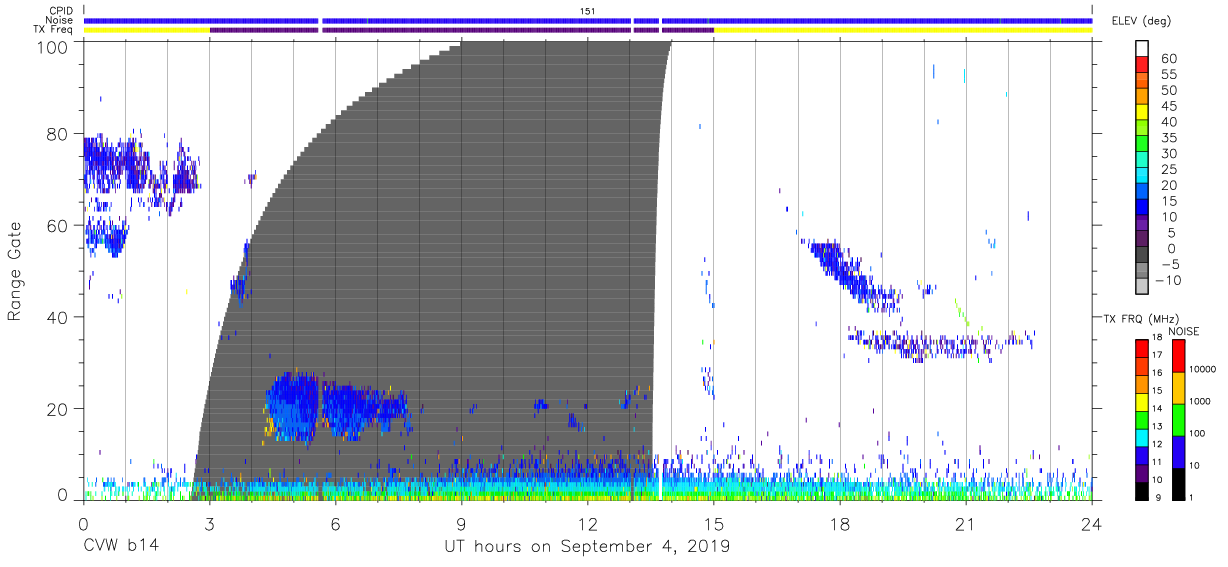This screenshot has width=1228, height=567.
Task: Click the '25' label on ELEV colorbar
Action: [1168, 170]
